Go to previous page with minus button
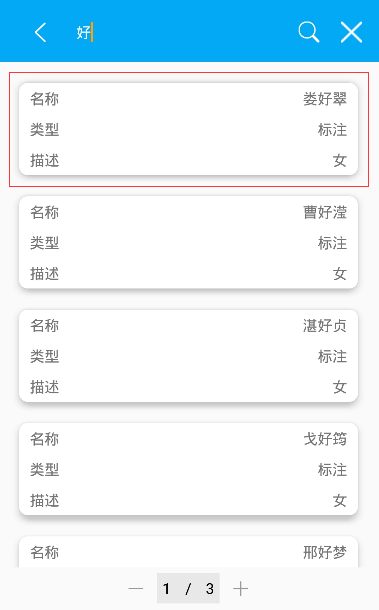 [136, 588]
